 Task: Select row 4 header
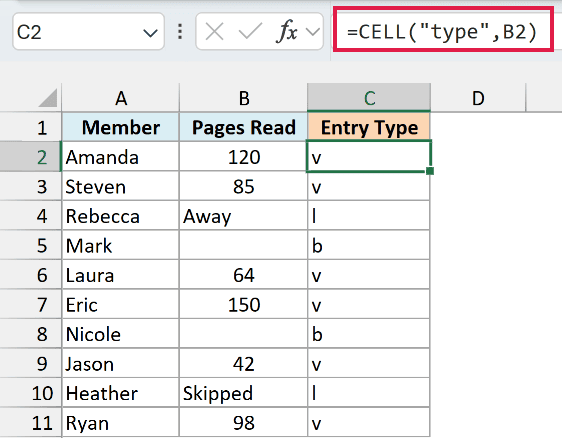coord(31,216)
